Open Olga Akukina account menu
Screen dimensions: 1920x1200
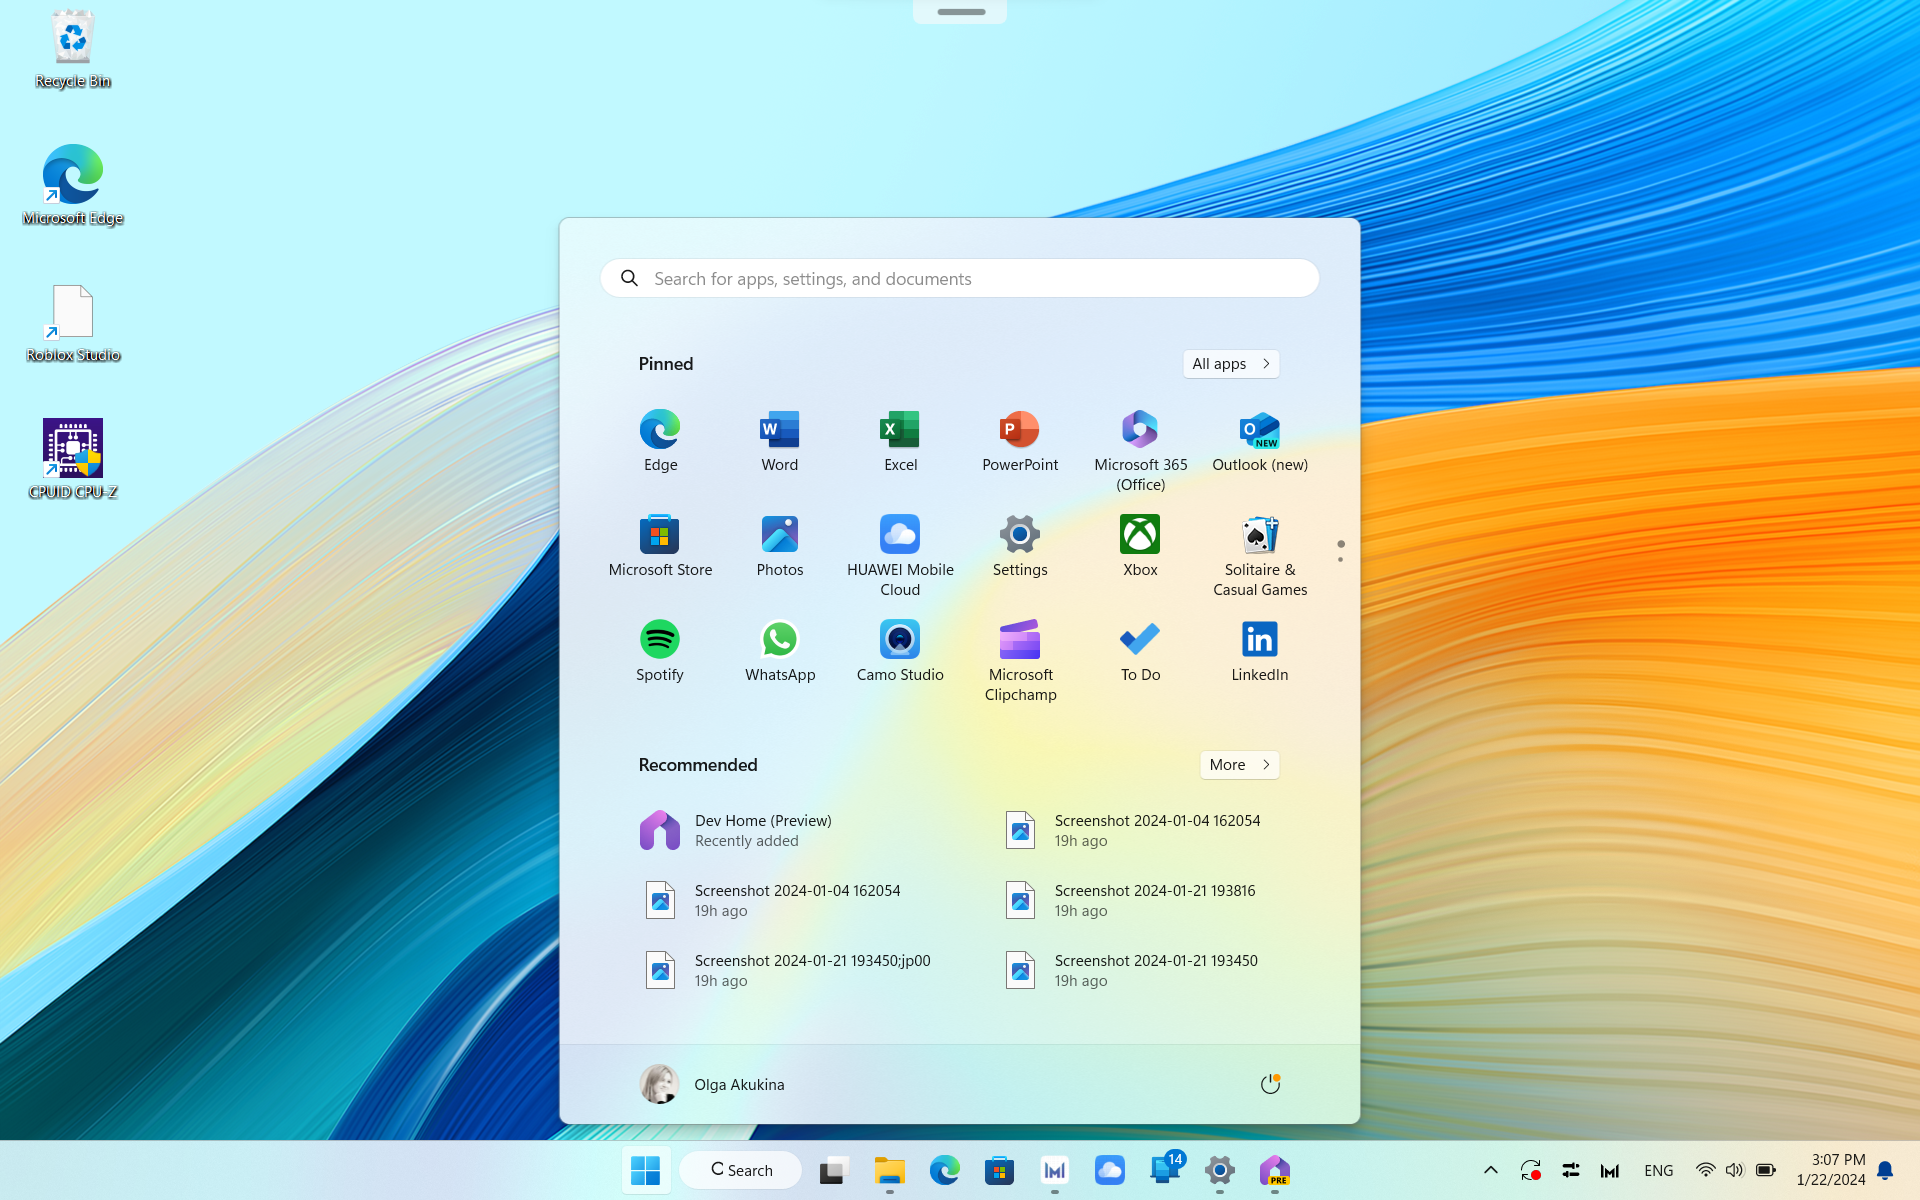click(712, 1084)
